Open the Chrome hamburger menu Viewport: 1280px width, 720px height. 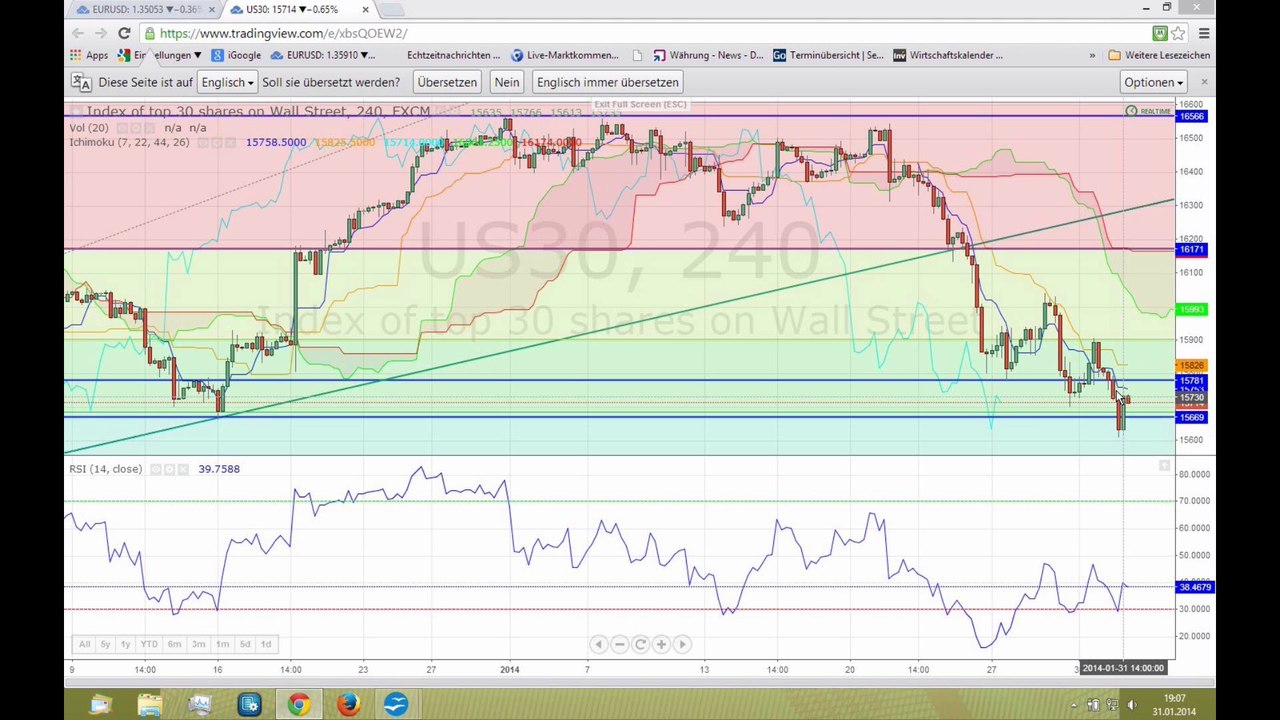[x=1204, y=33]
